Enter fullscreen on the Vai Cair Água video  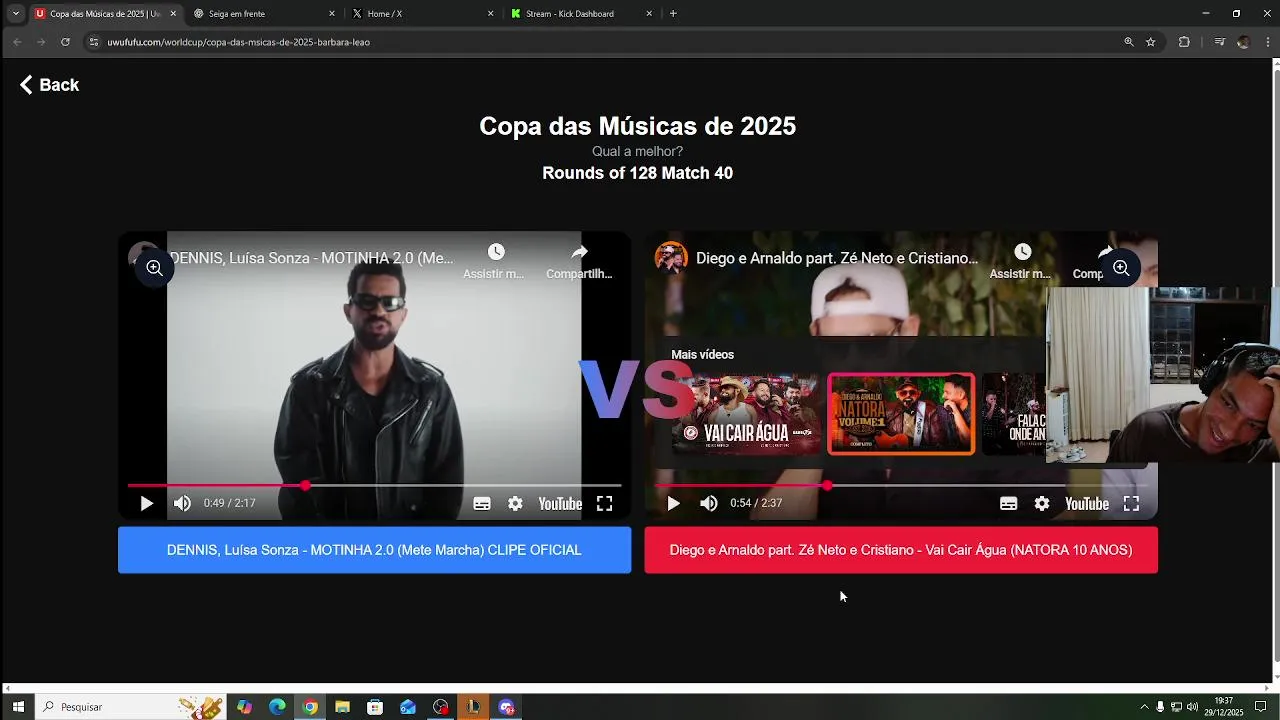[x=1131, y=503]
